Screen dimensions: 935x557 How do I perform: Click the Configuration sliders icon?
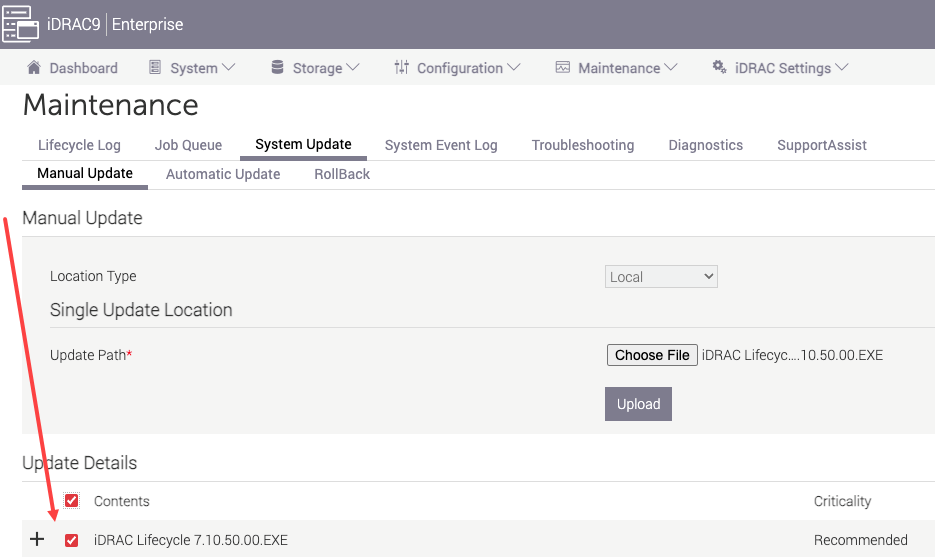tap(401, 68)
